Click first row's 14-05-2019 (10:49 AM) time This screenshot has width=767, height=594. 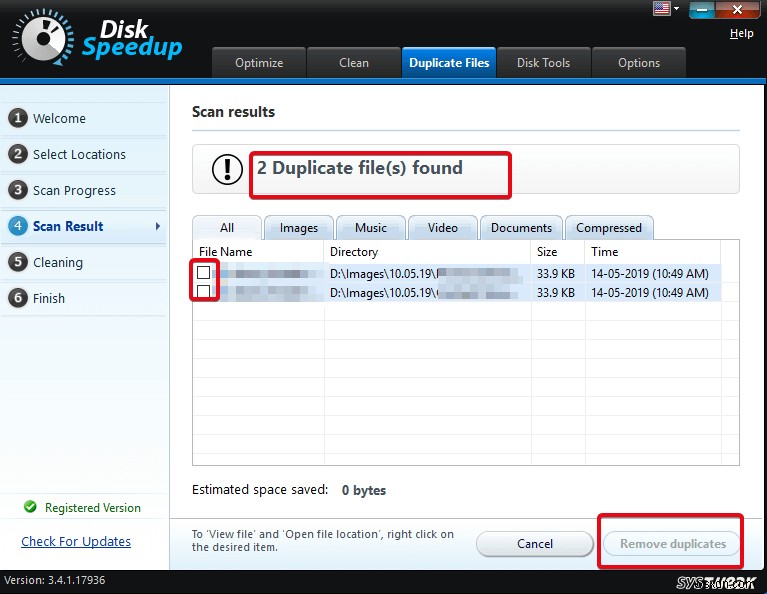coord(650,274)
